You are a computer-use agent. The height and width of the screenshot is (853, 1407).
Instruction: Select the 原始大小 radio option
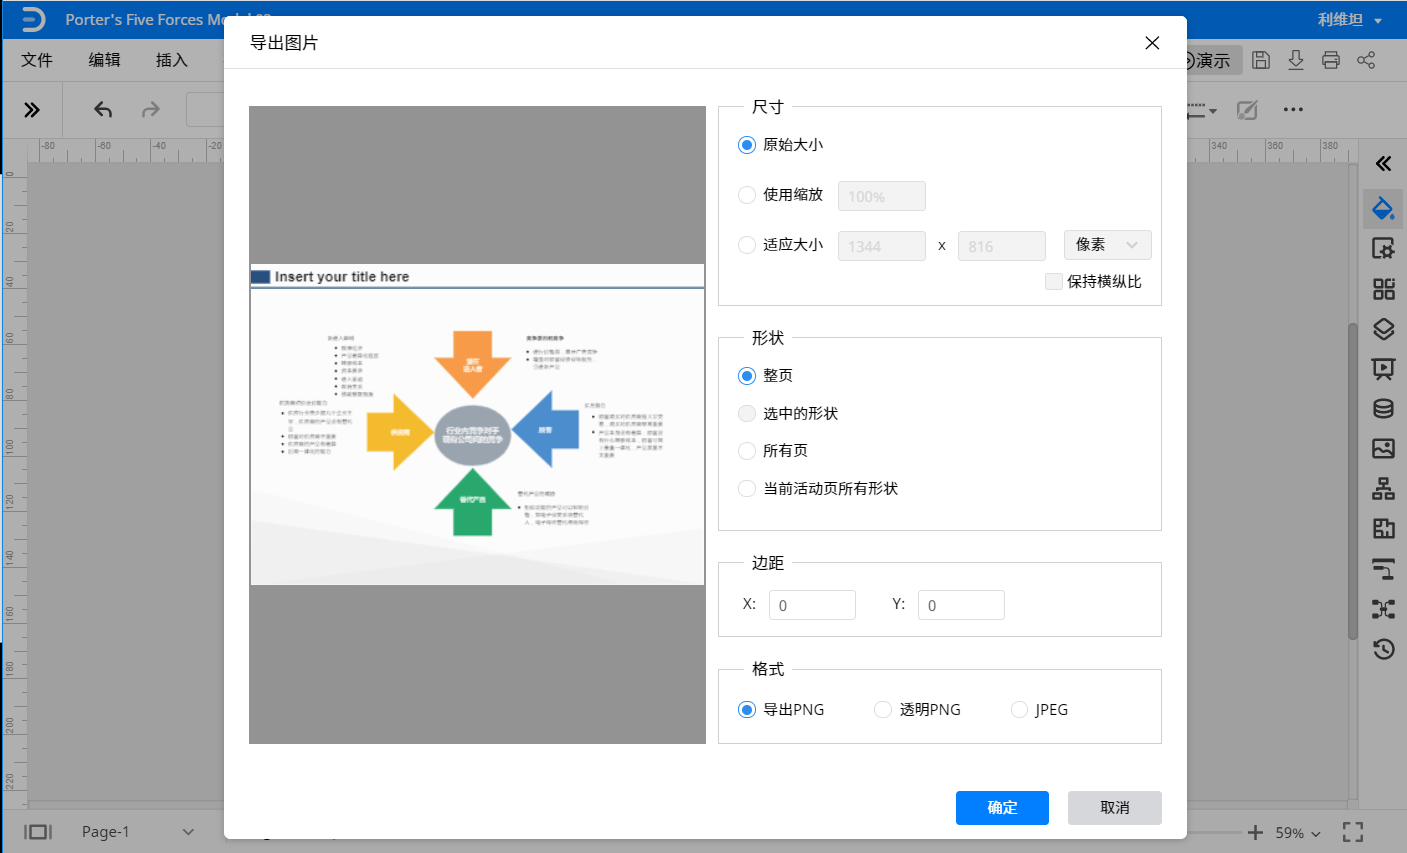point(747,145)
